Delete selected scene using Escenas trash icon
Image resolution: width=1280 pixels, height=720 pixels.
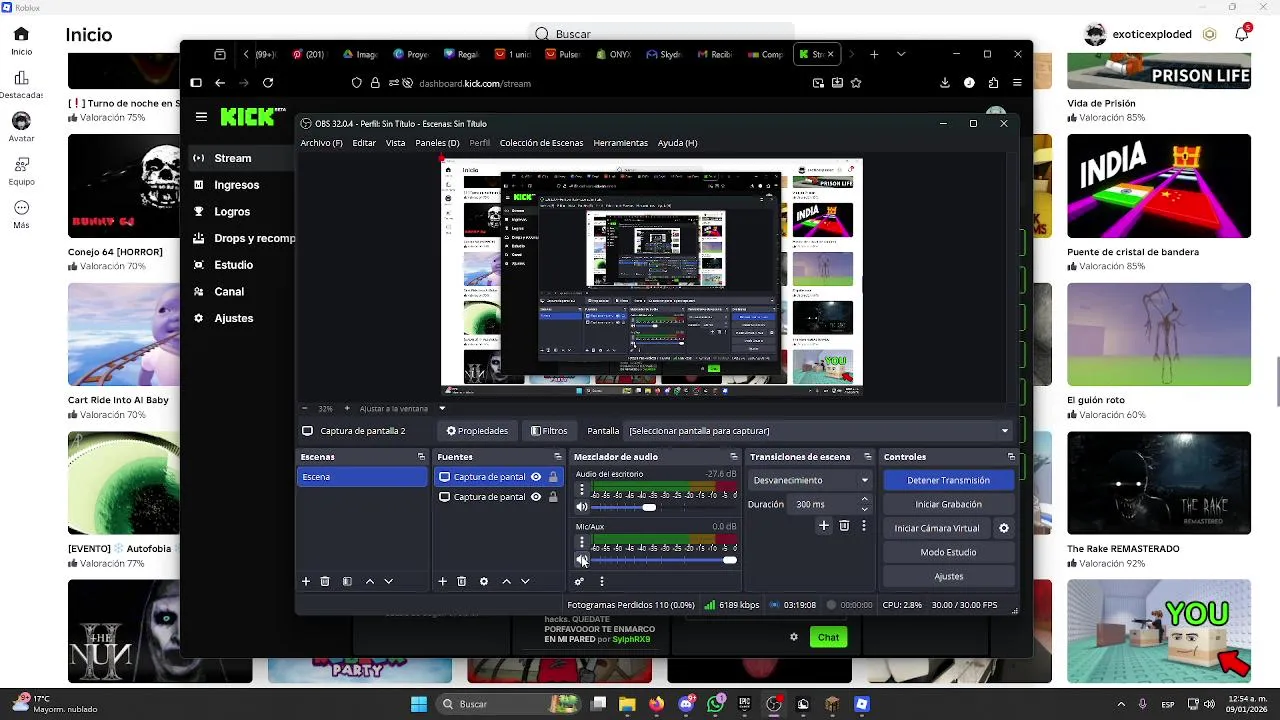[325, 581]
